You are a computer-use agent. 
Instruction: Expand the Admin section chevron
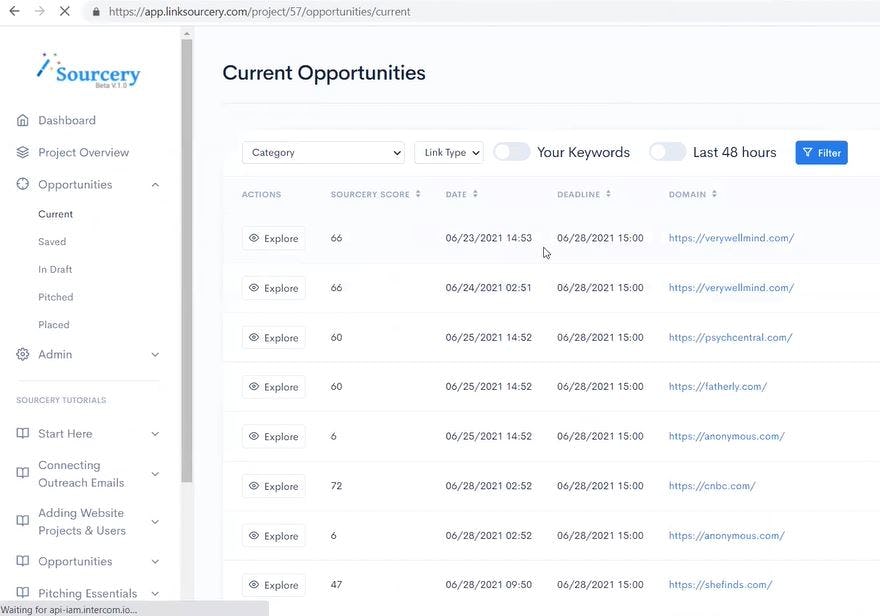click(x=155, y=355)
